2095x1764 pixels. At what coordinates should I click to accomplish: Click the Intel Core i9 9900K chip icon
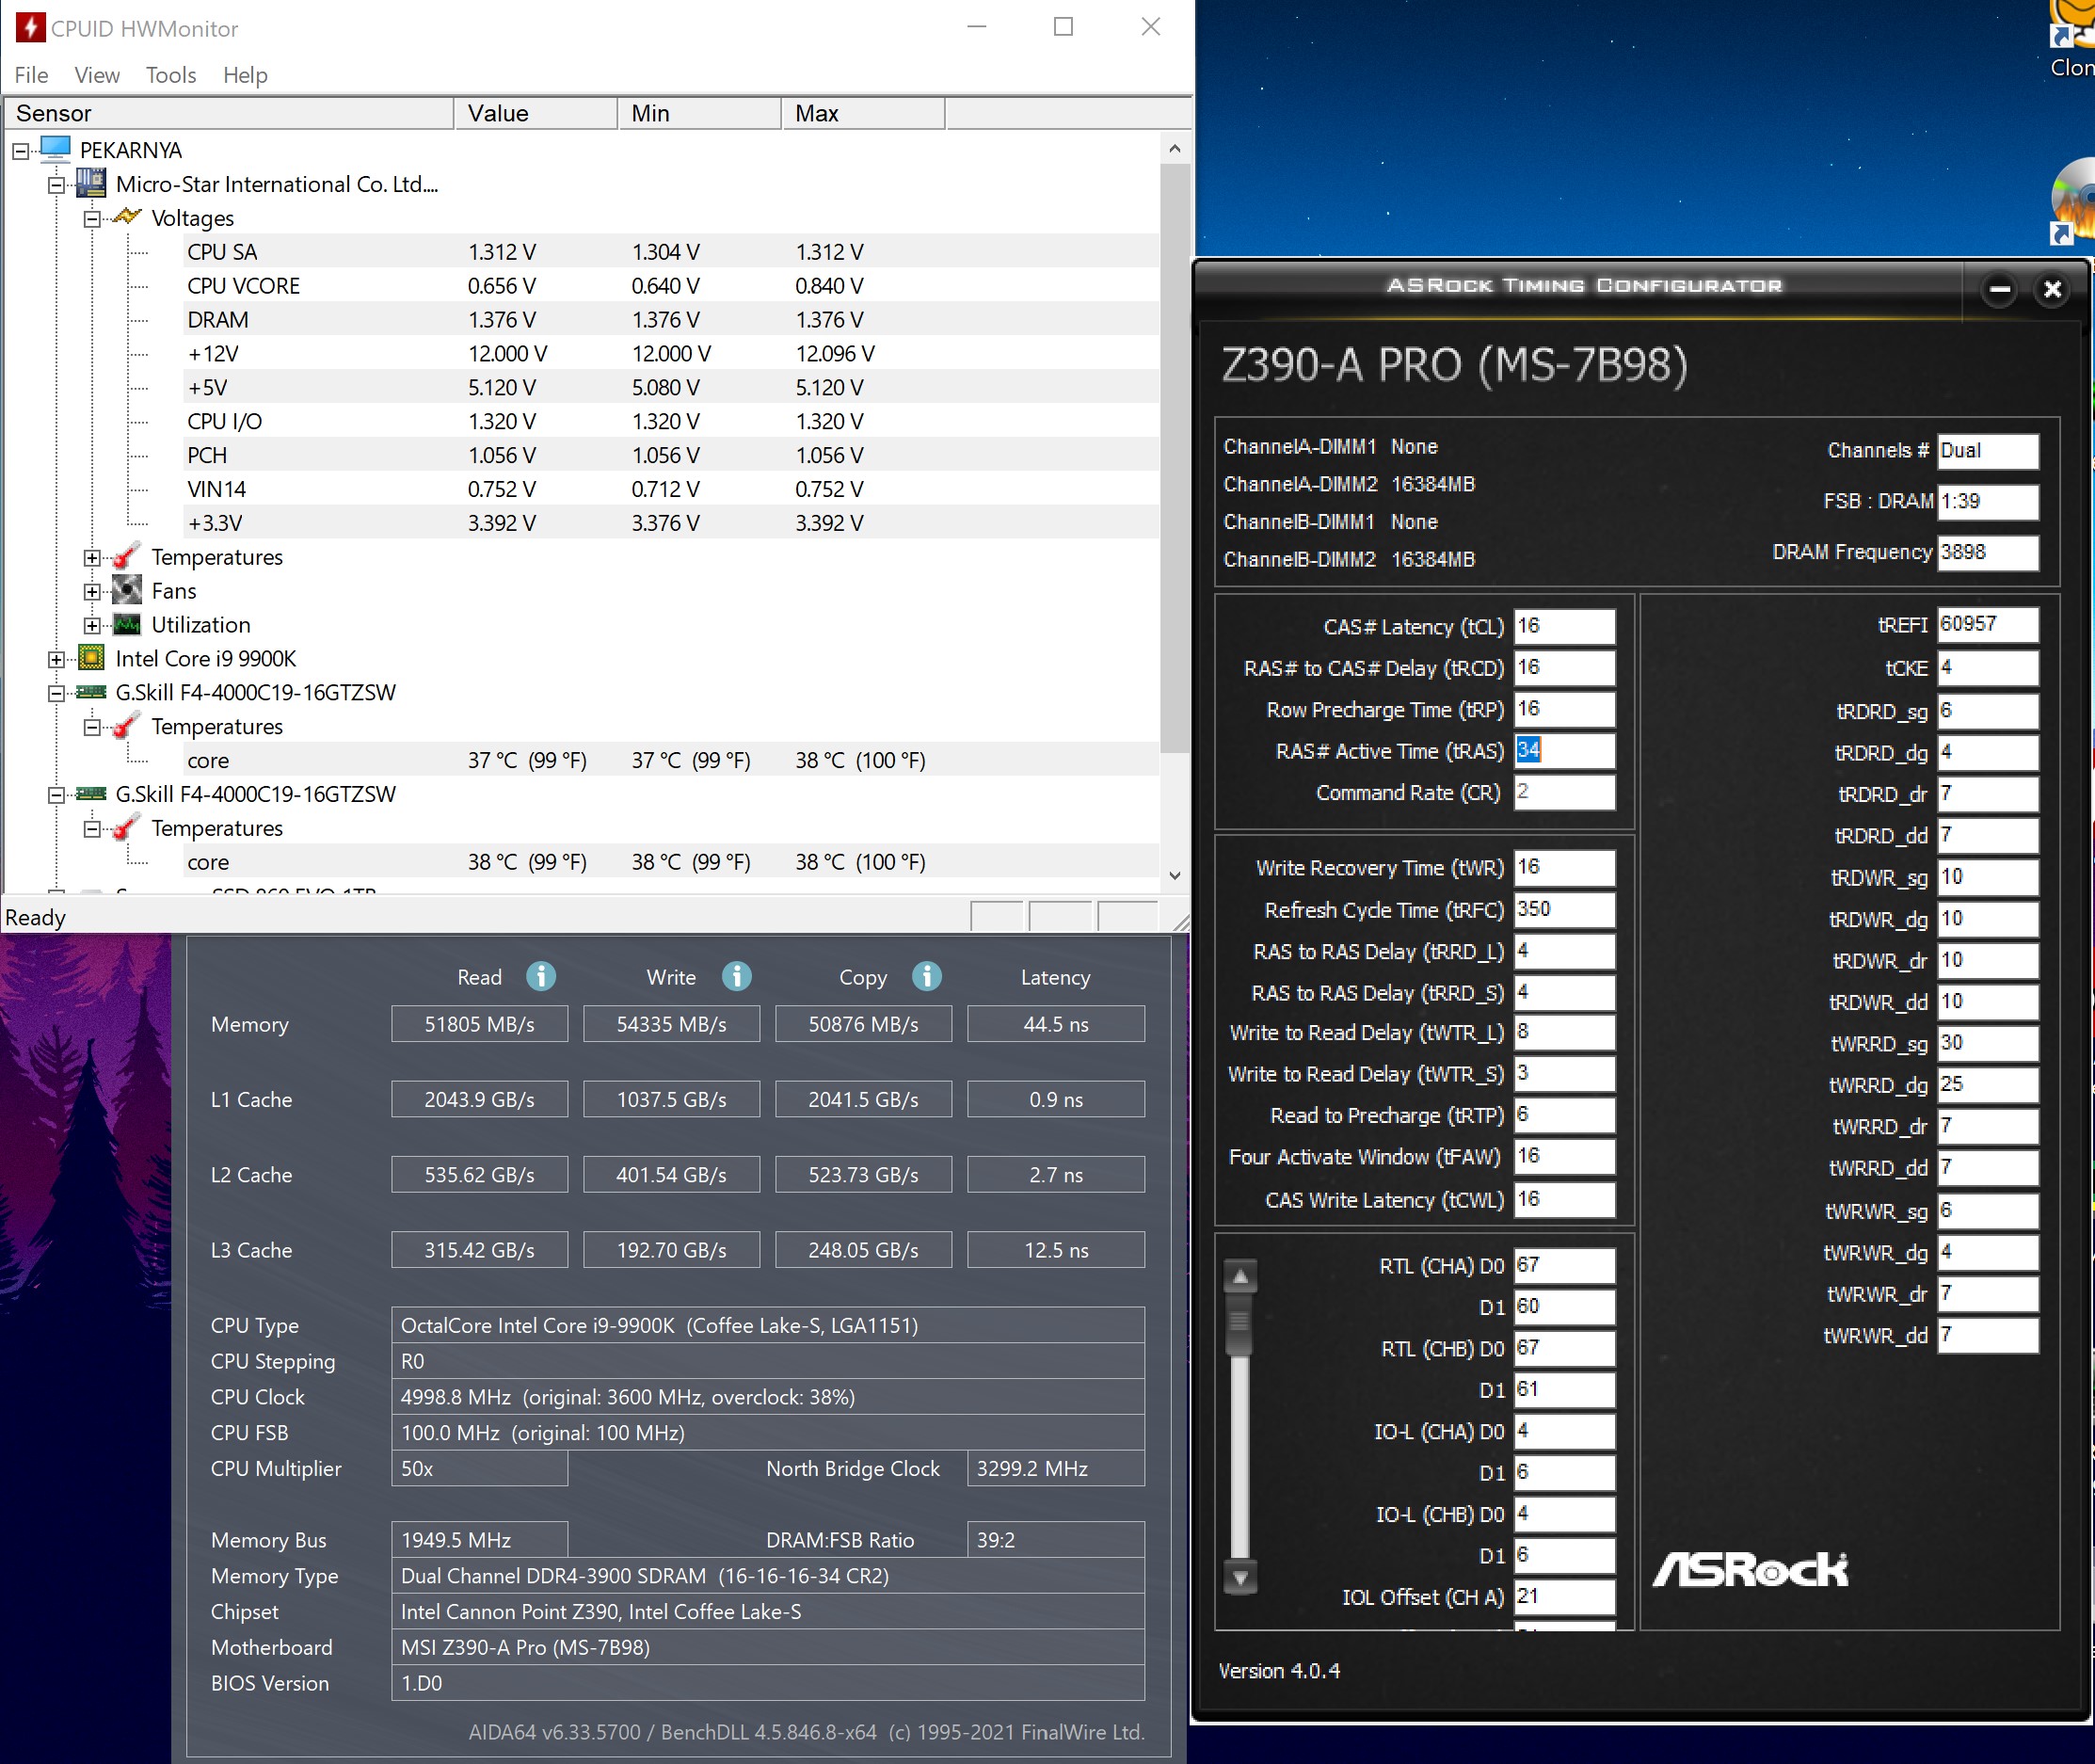point(92,658)
